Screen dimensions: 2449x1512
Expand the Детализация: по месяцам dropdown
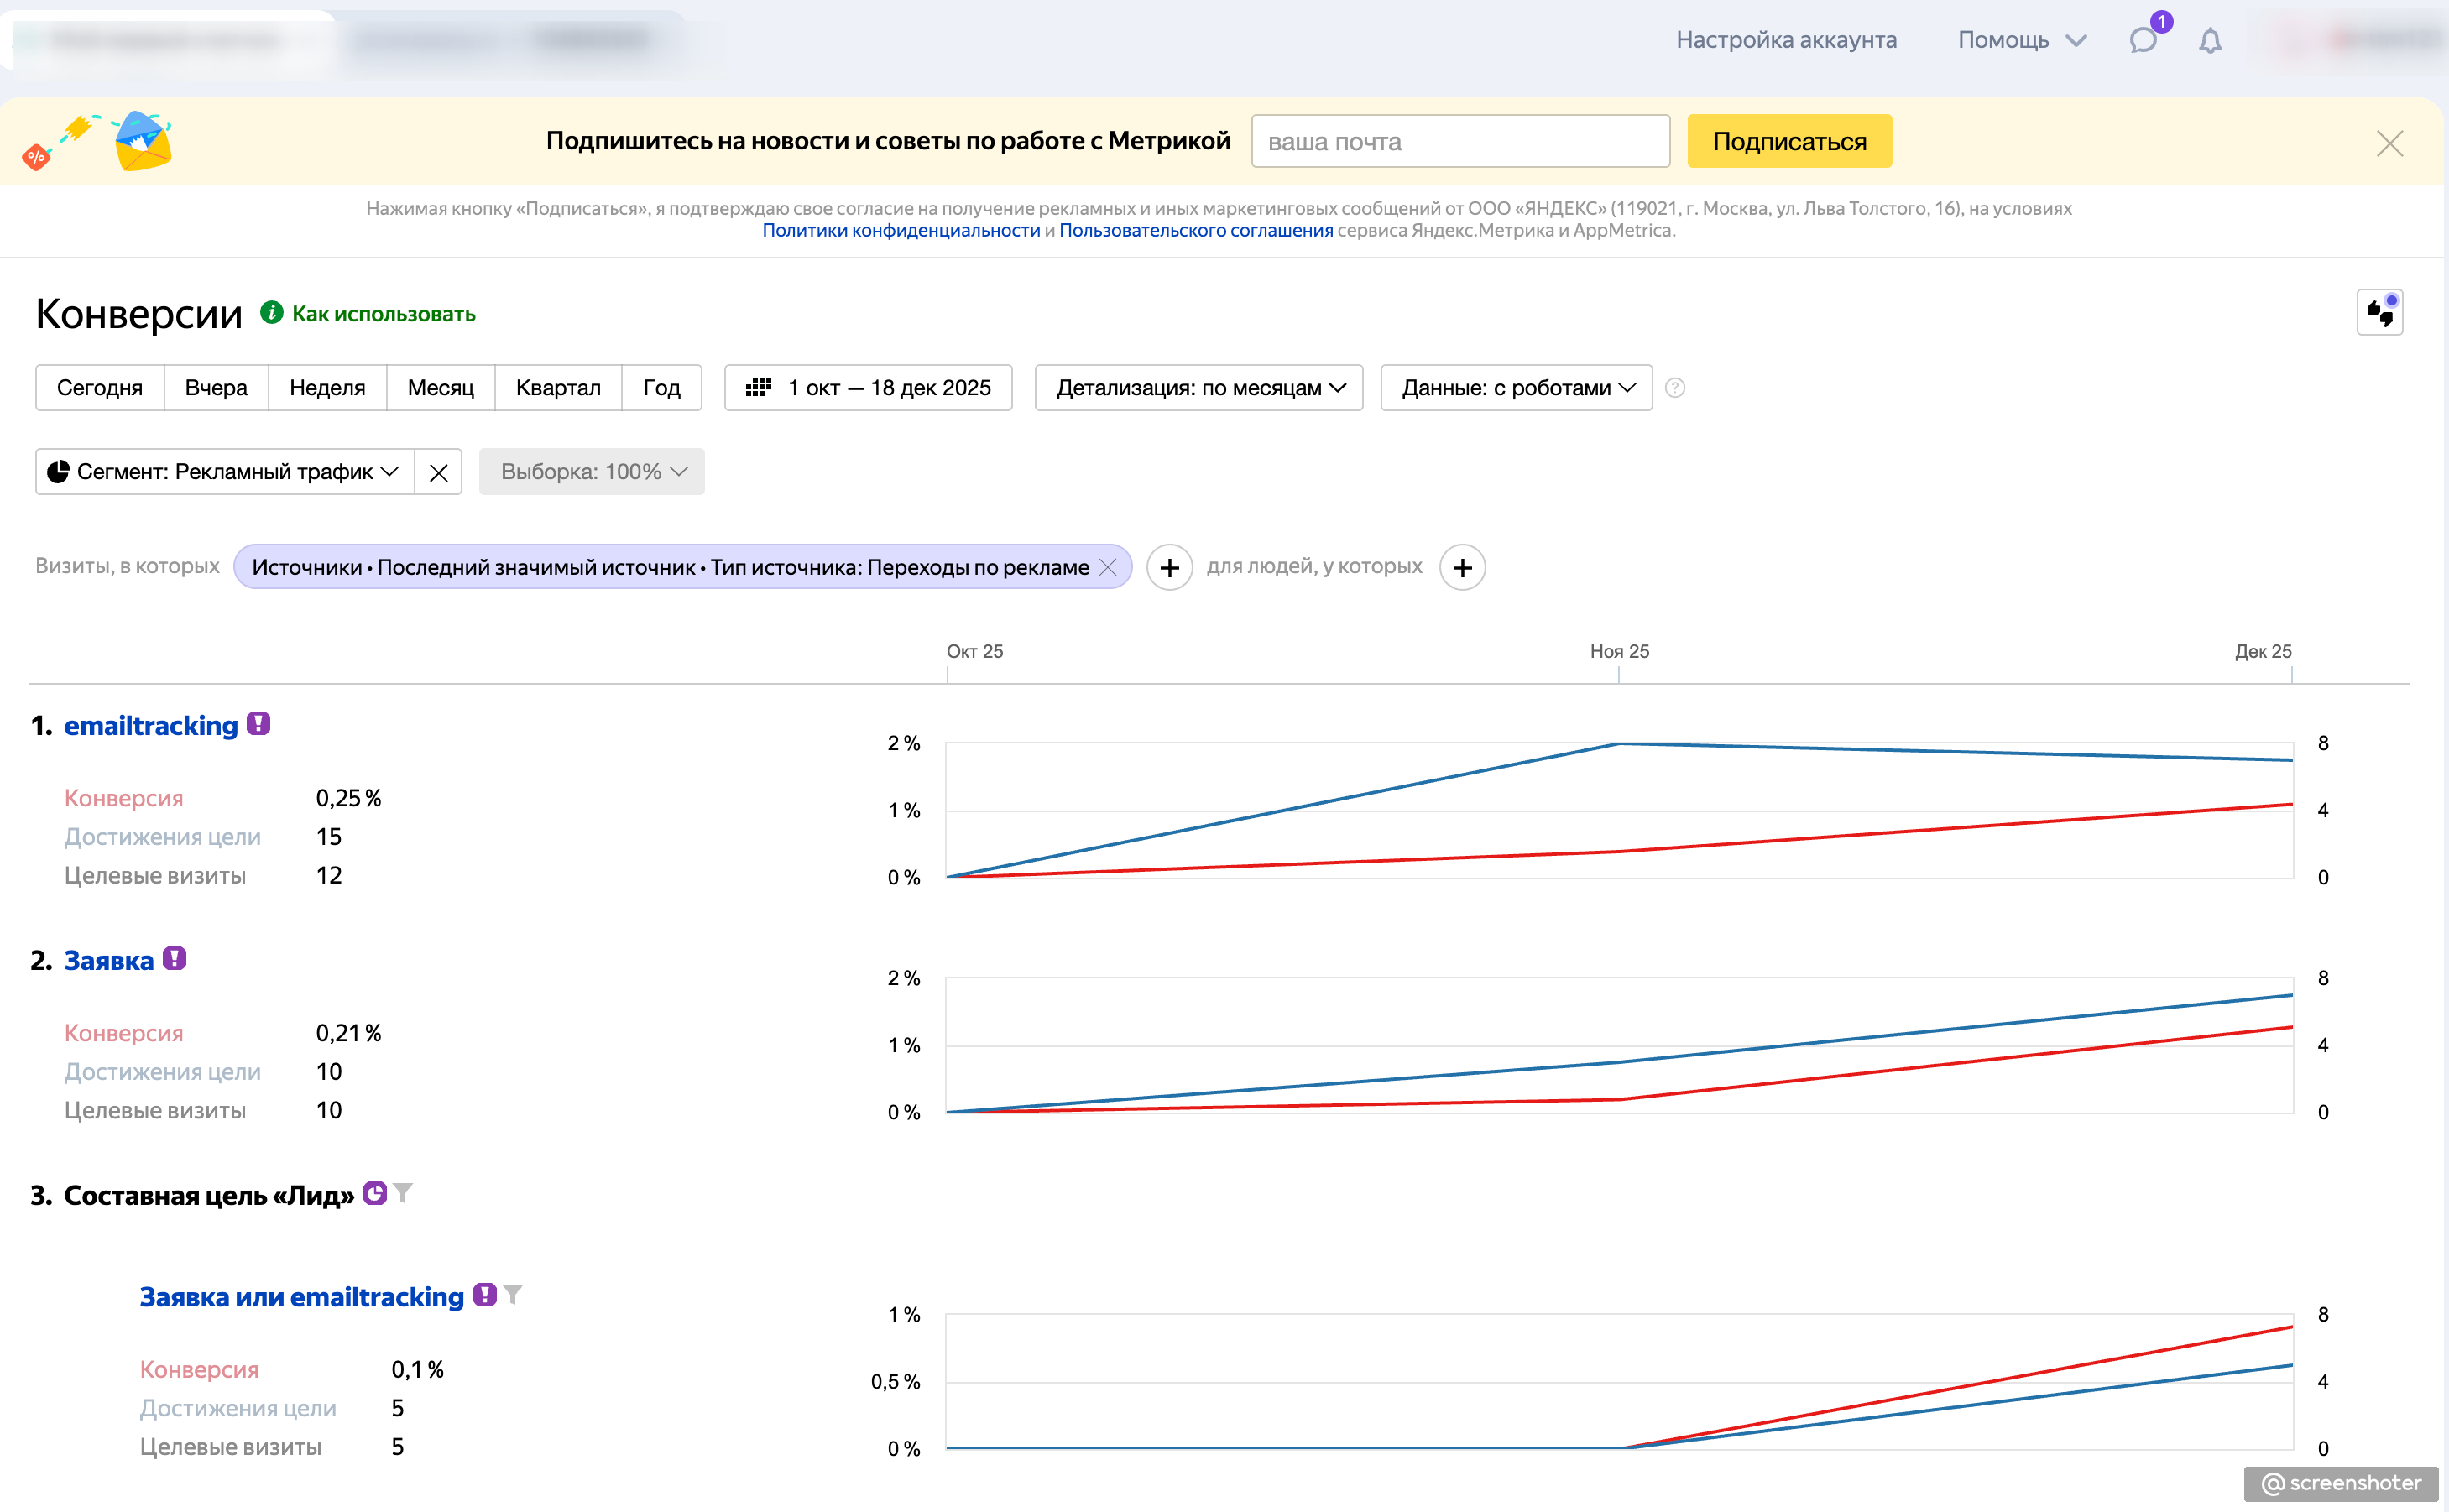[1198, 388]
